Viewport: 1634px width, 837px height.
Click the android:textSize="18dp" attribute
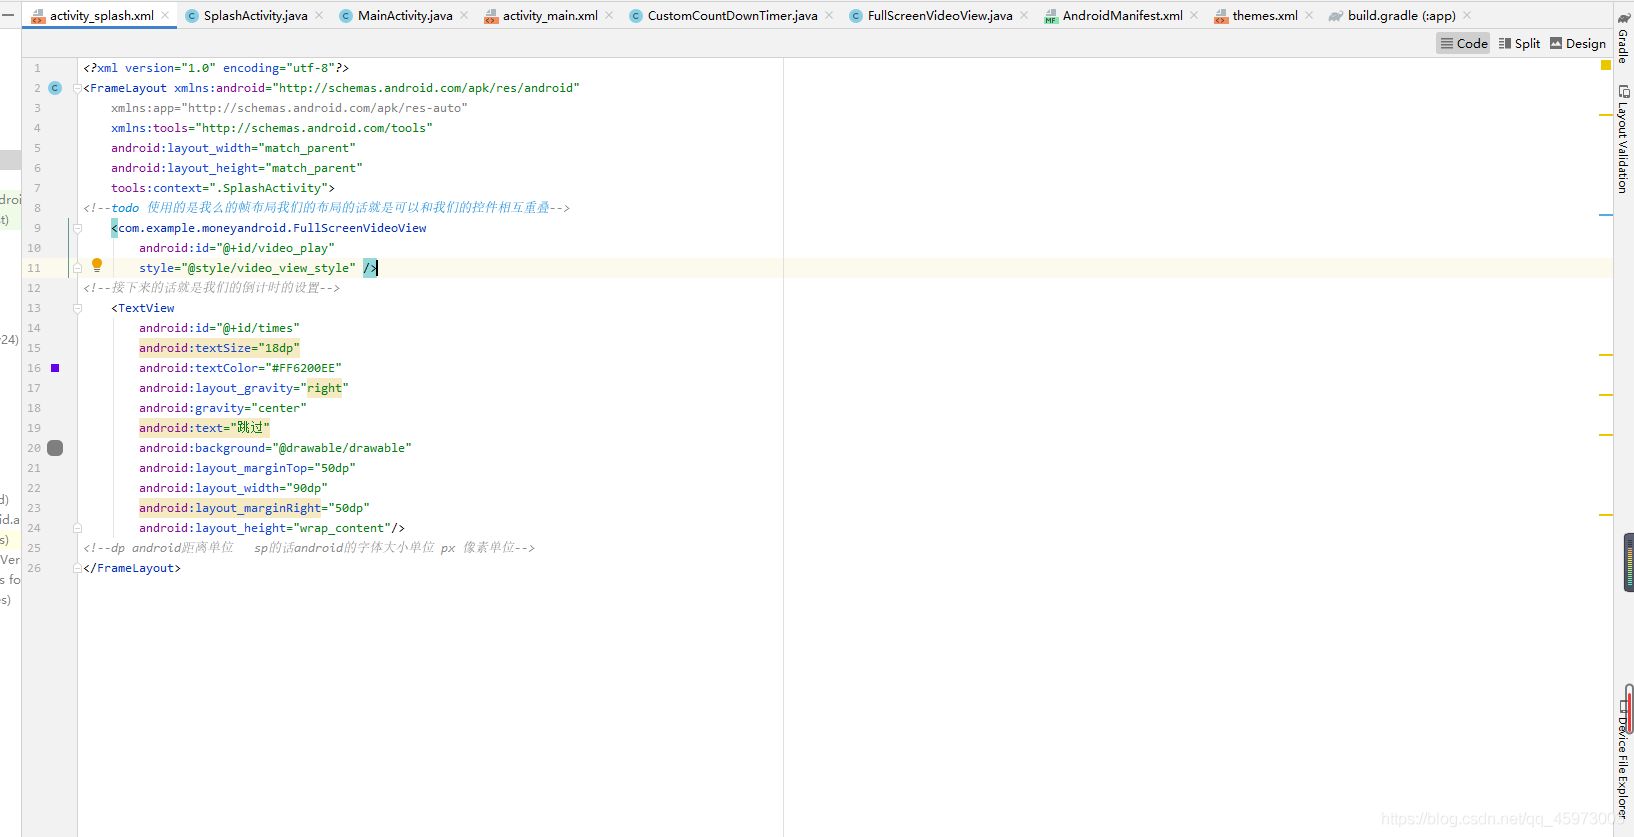(219, 348)
